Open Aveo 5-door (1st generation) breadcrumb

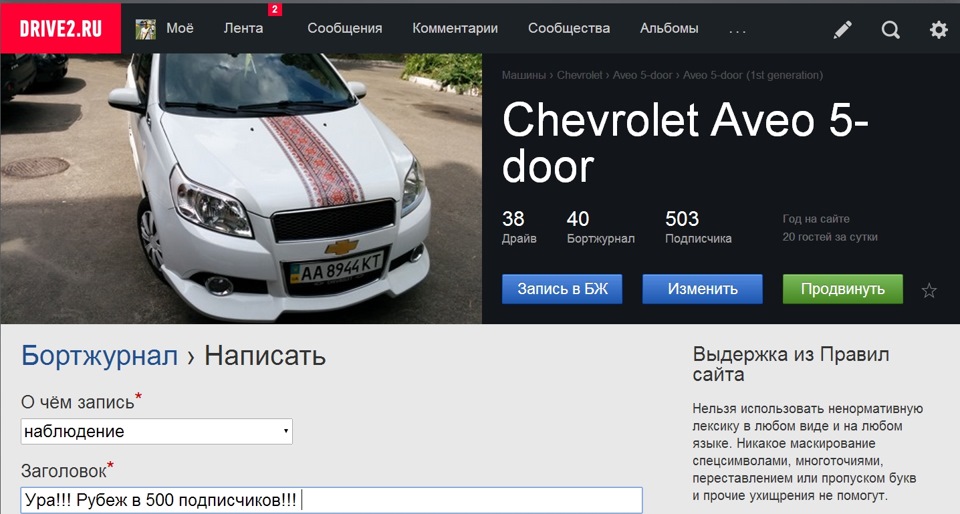point(753,75)
